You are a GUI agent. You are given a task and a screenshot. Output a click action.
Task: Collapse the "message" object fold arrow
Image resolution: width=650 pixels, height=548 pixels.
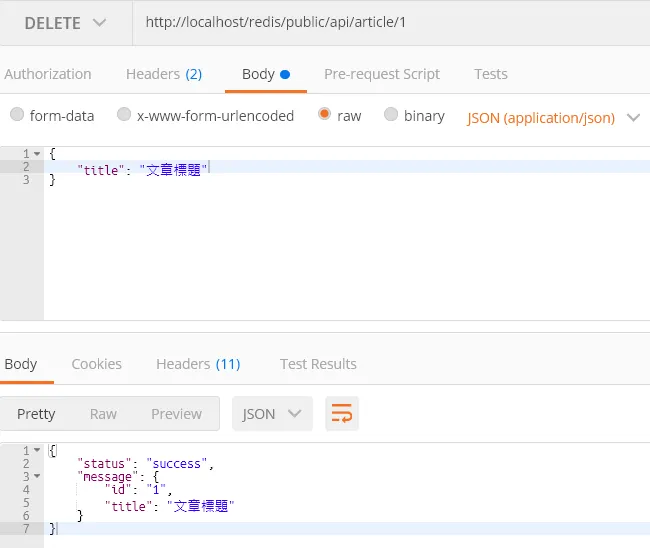(x=37, y=476)
